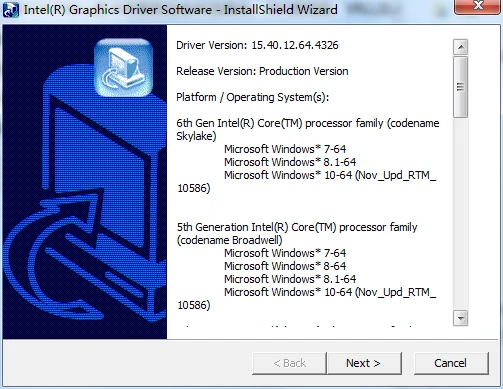Click the Cancel button
Screen dimensions: 503x389
click(x=451, y=363)
